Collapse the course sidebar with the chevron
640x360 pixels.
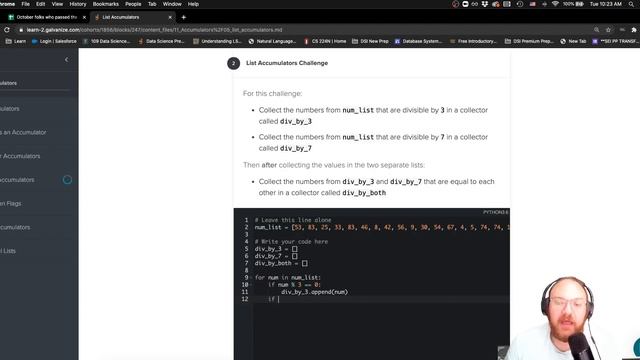click(67, 60)
